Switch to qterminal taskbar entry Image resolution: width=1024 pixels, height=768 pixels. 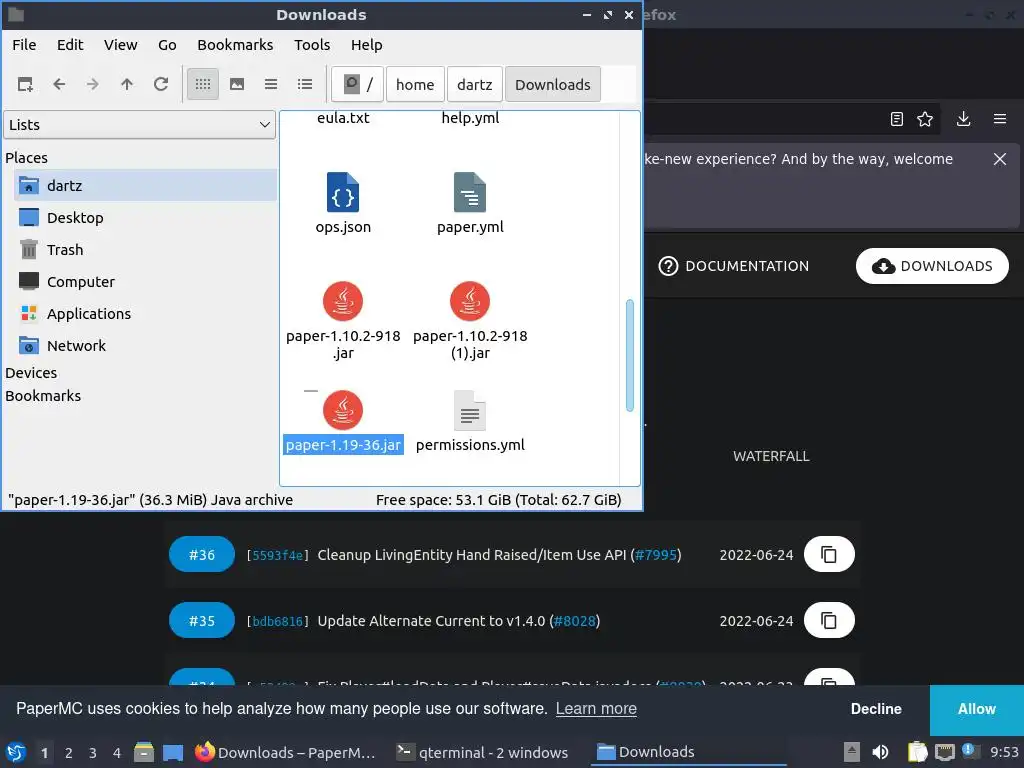pyautogui.click(x=483, y=752)
